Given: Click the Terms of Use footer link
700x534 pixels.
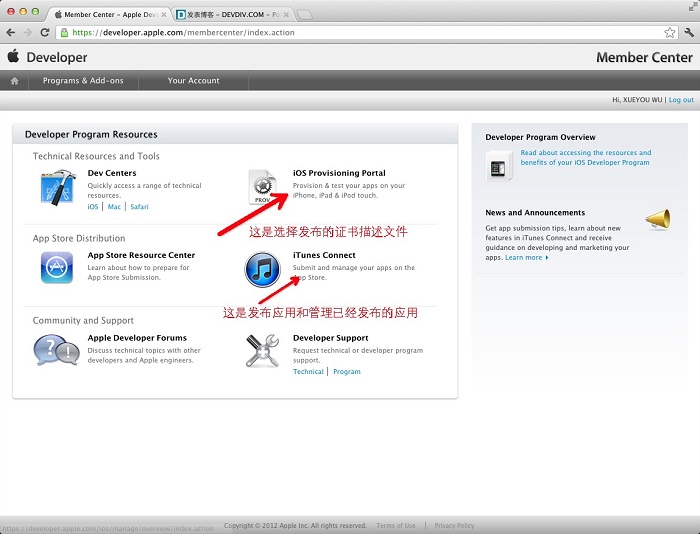Looking at the screenshot, I should [396, 526].
